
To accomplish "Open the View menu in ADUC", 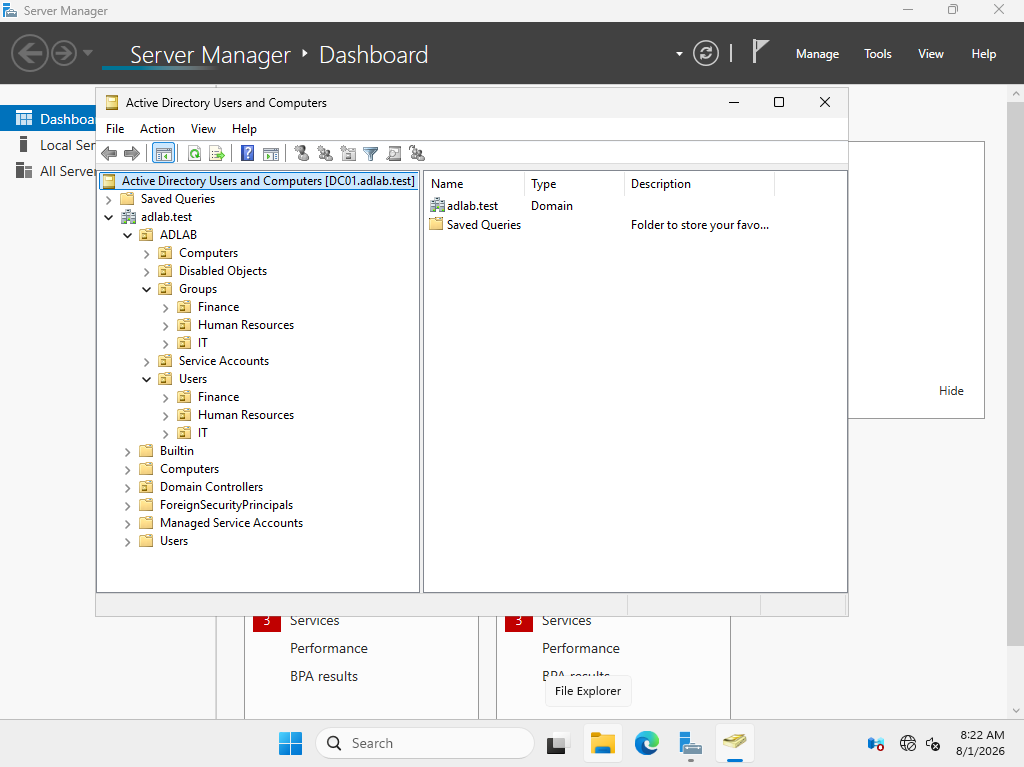I will [203, 129].
